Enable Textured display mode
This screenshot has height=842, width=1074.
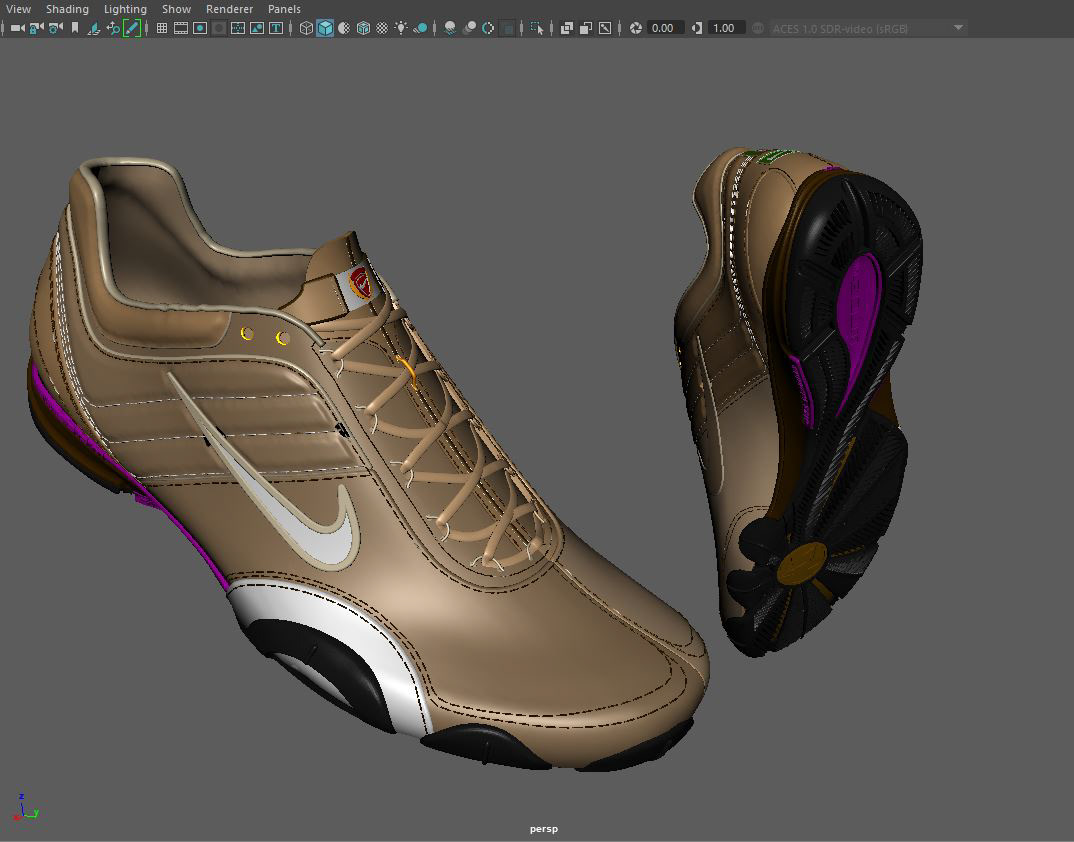click(x=382, y=28)
